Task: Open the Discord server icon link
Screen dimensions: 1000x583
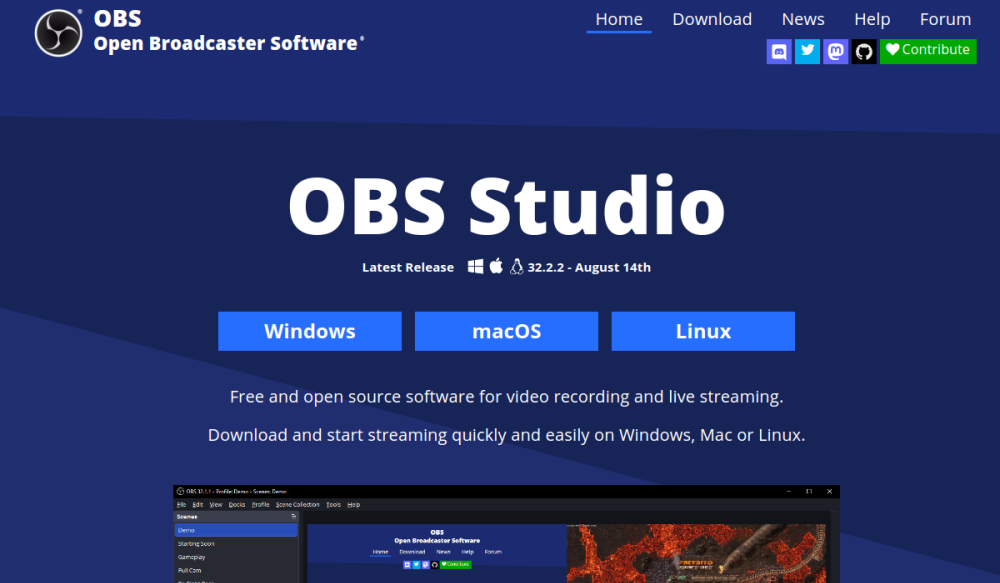Action: coord(779,51)
